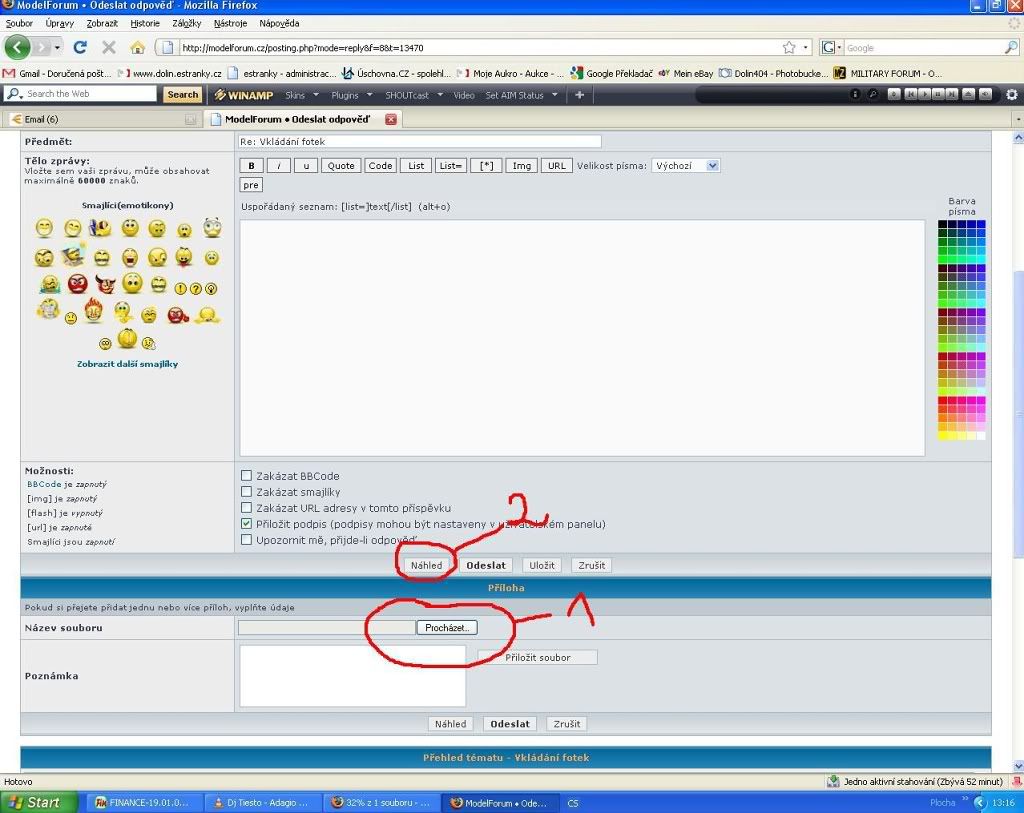Click the Poznámka attachment comment box
The width and height of the screenshot is (1024, 813).
pos(353,676)
